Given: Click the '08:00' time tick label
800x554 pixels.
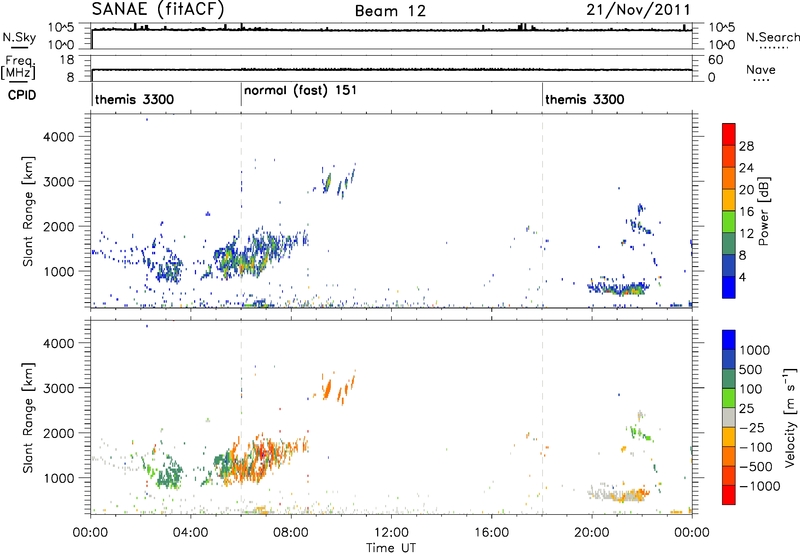Looking at the screenshot, I should pos(291,533).
